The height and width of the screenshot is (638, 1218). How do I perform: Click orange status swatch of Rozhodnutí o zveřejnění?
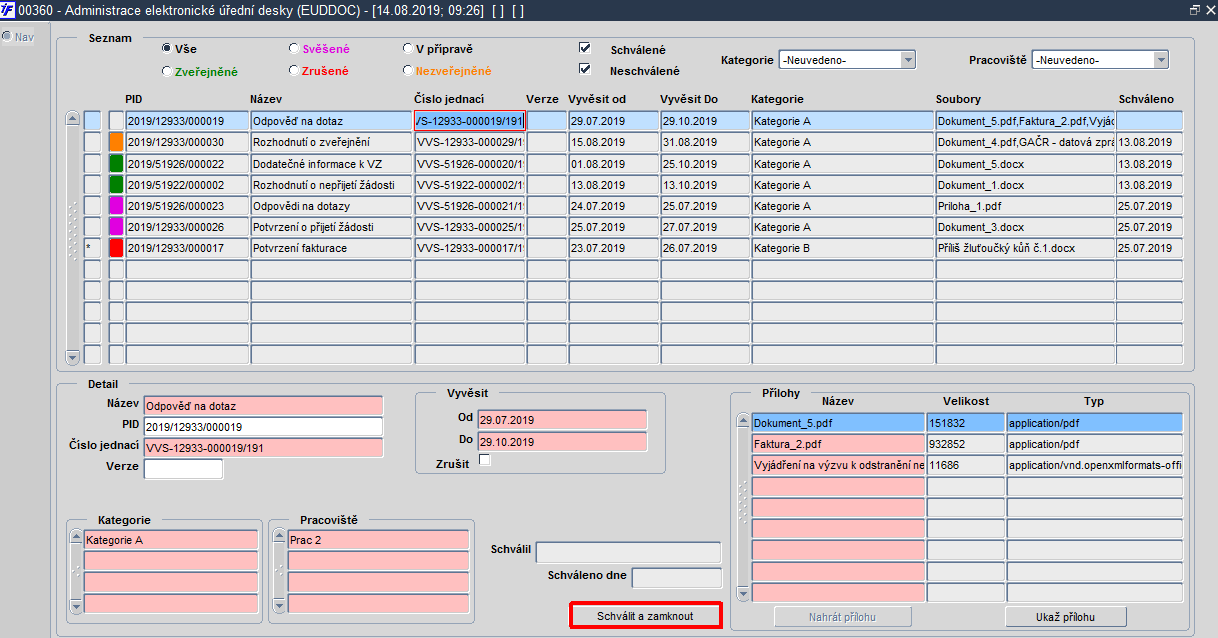tap(116, 142)
